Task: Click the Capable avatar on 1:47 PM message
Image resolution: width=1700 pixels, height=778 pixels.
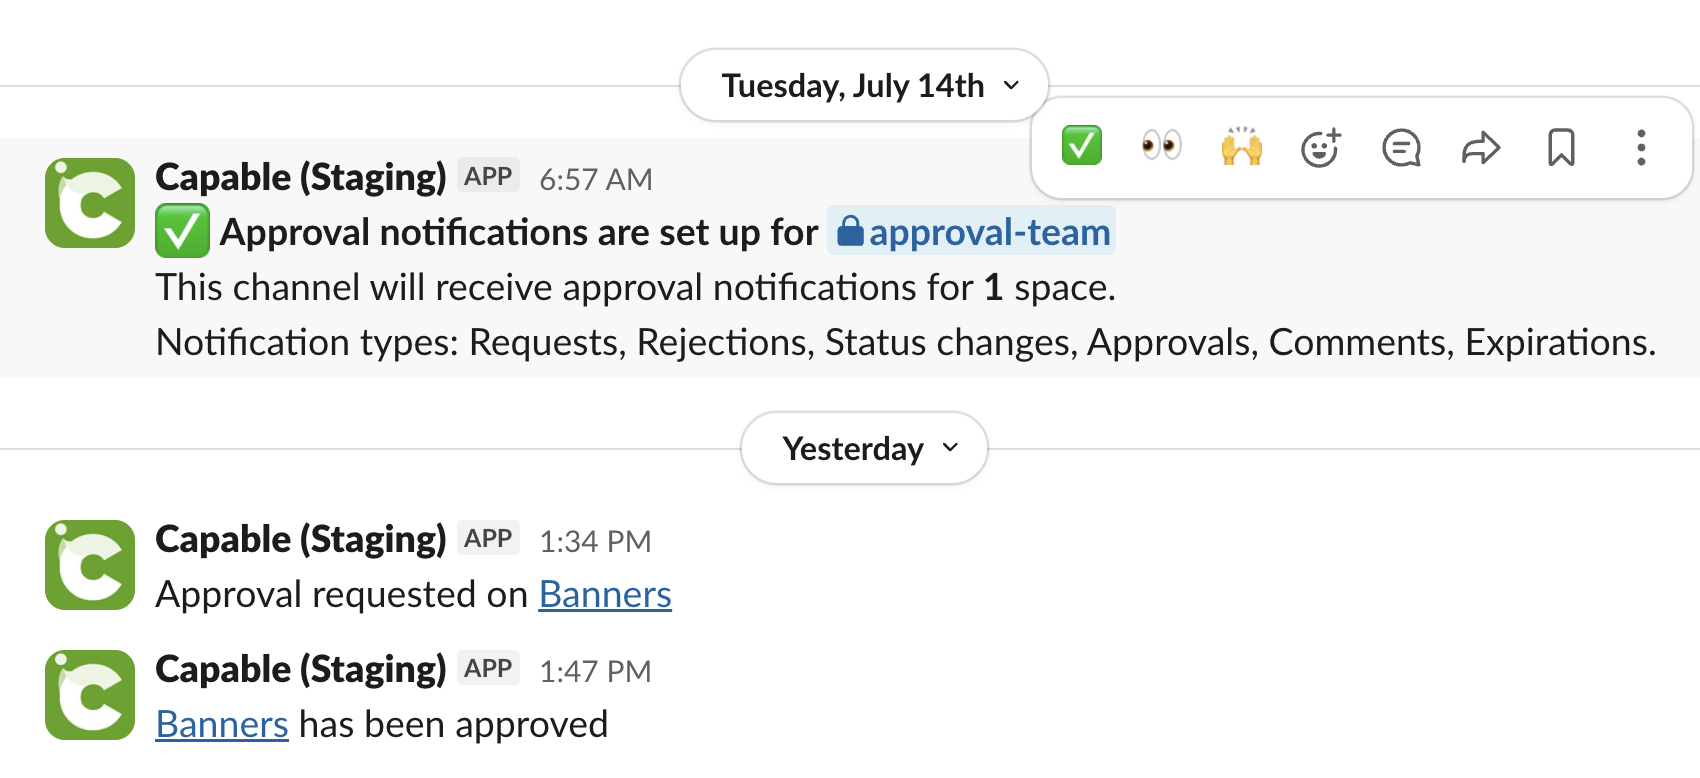Action: point(90,695)
